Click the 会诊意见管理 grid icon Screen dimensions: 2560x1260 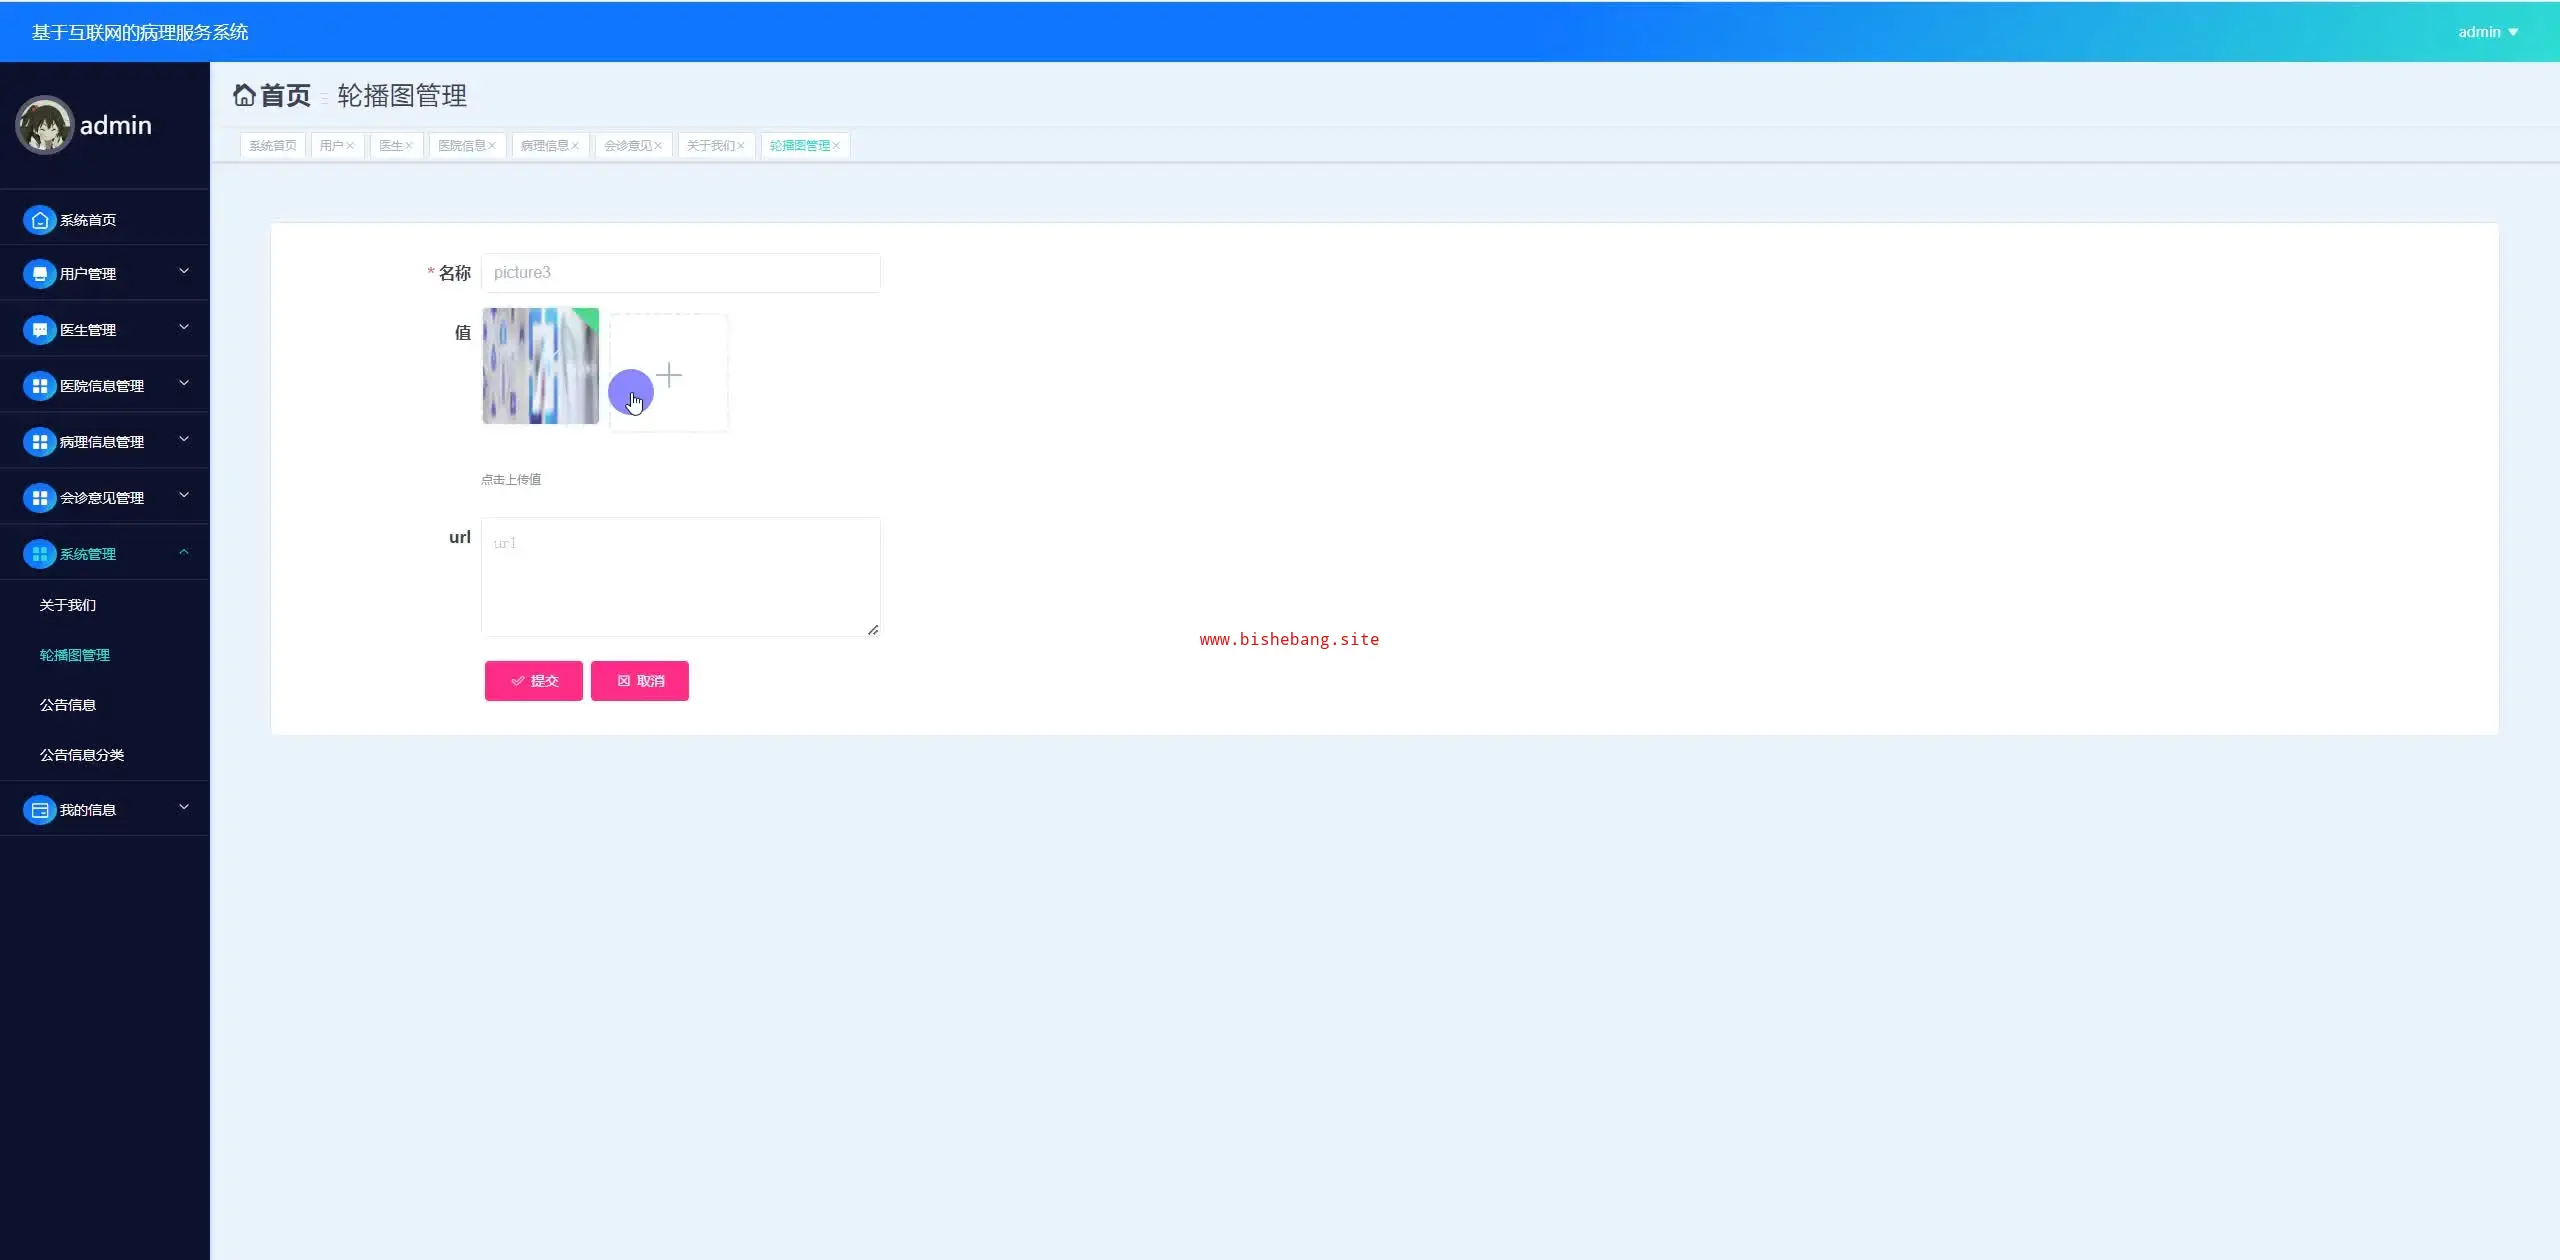[39, 498]
